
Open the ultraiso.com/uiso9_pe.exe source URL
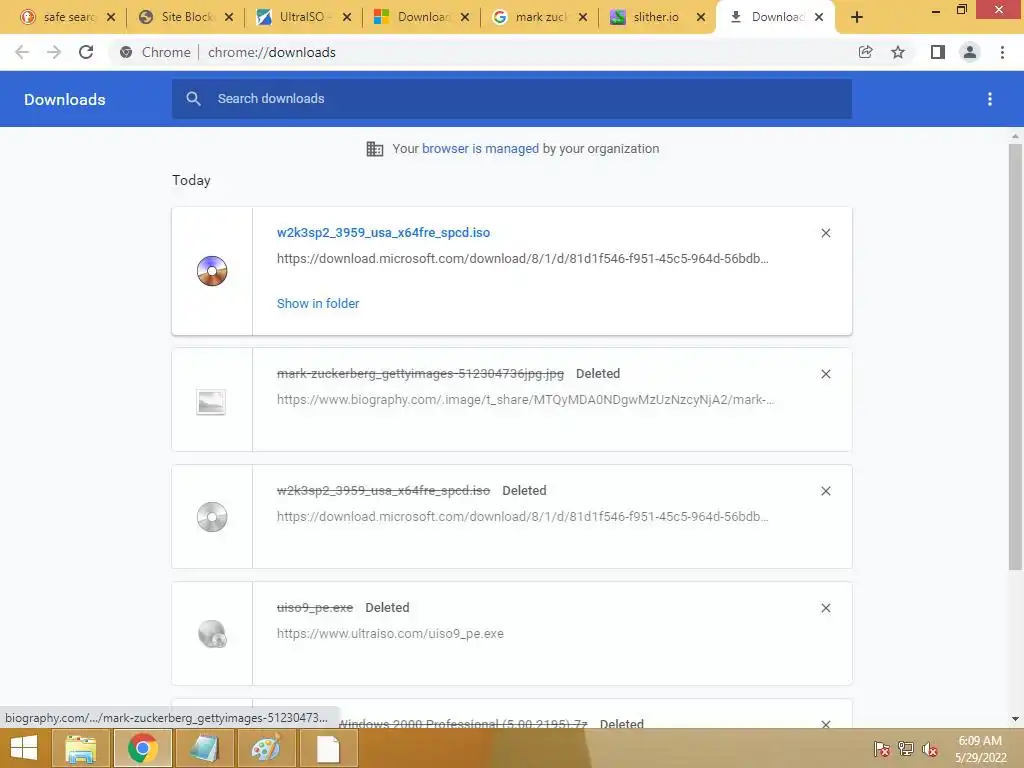pyautogui.click(x=391, y=633)
